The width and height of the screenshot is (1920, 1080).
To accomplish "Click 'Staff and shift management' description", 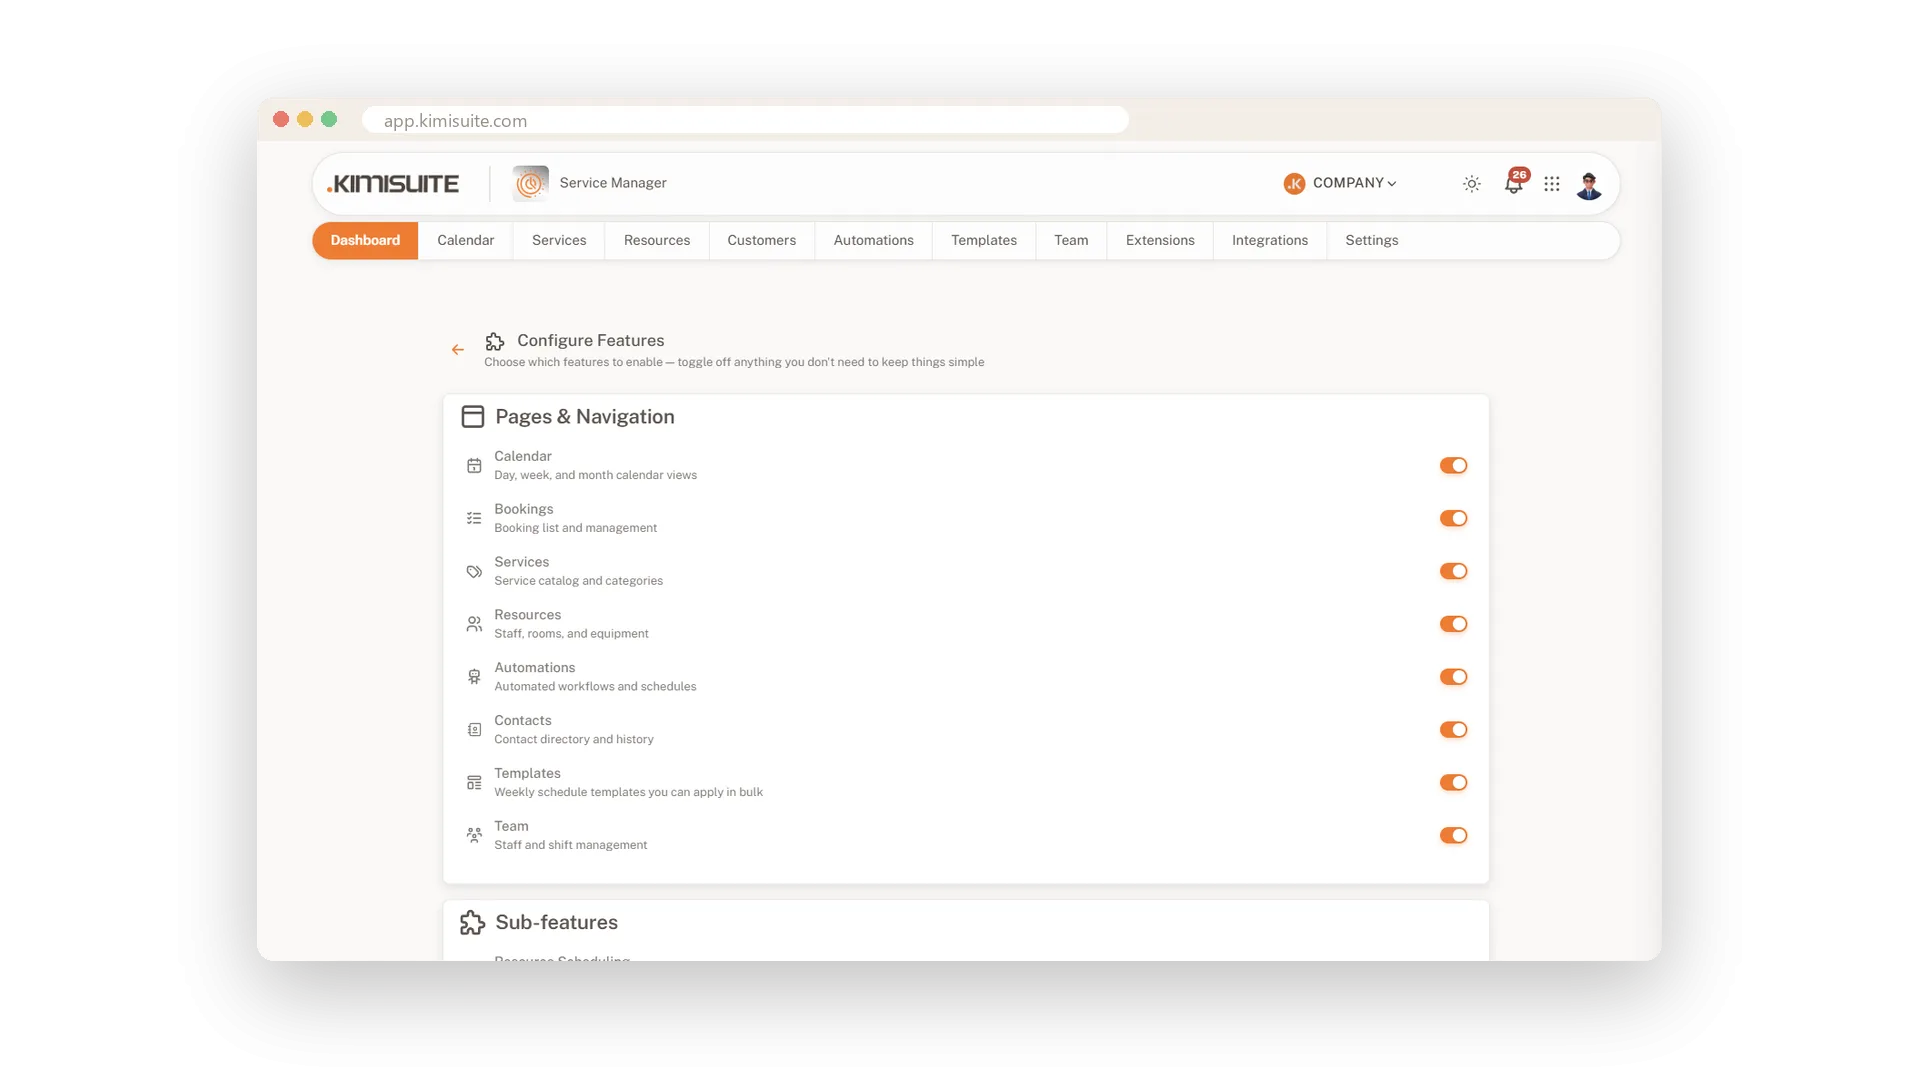I will (x=570, y=846).
